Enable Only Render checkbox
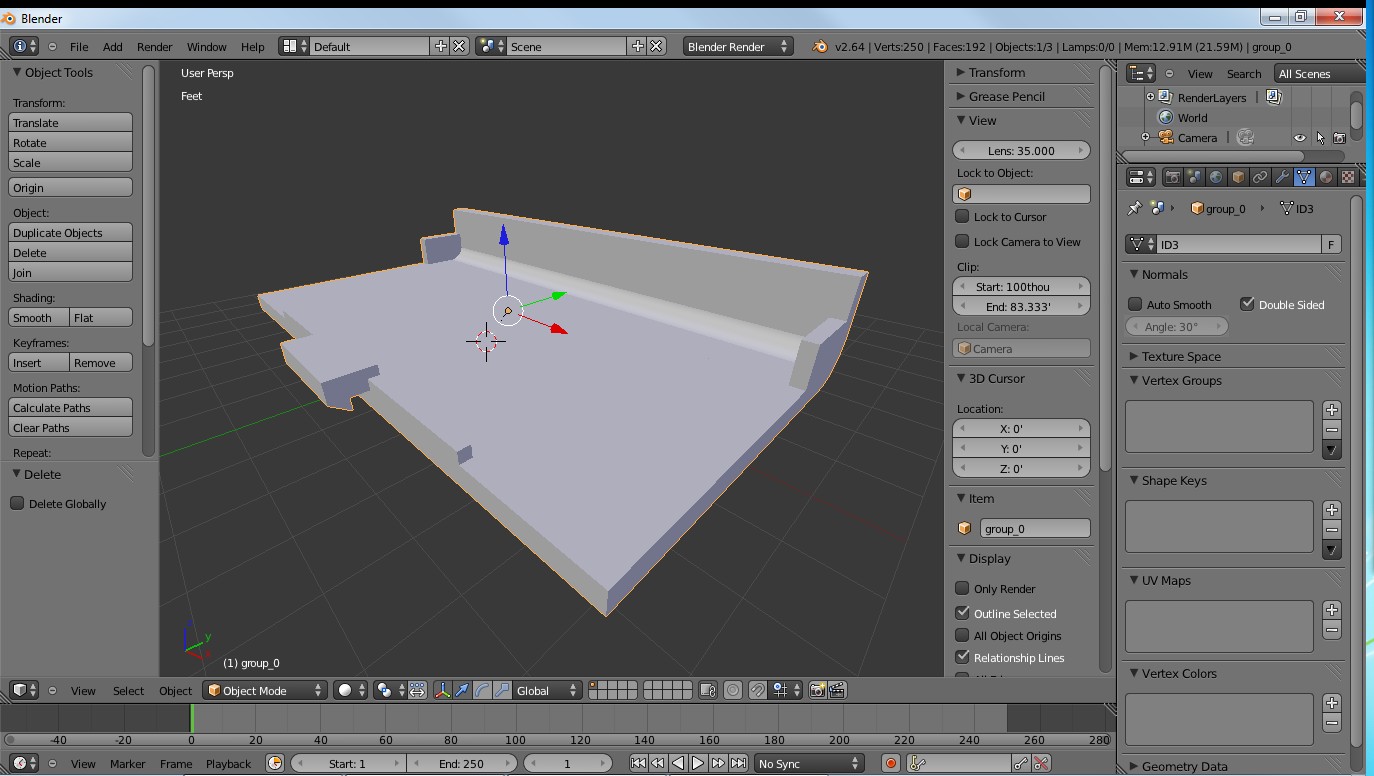This screenshot has height=776, width=1374. coord(962,588)
